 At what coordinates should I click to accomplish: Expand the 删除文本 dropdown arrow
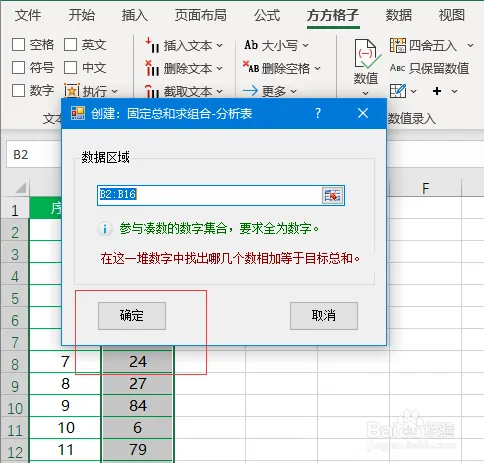pyautogui.click(x=219, y=69)
